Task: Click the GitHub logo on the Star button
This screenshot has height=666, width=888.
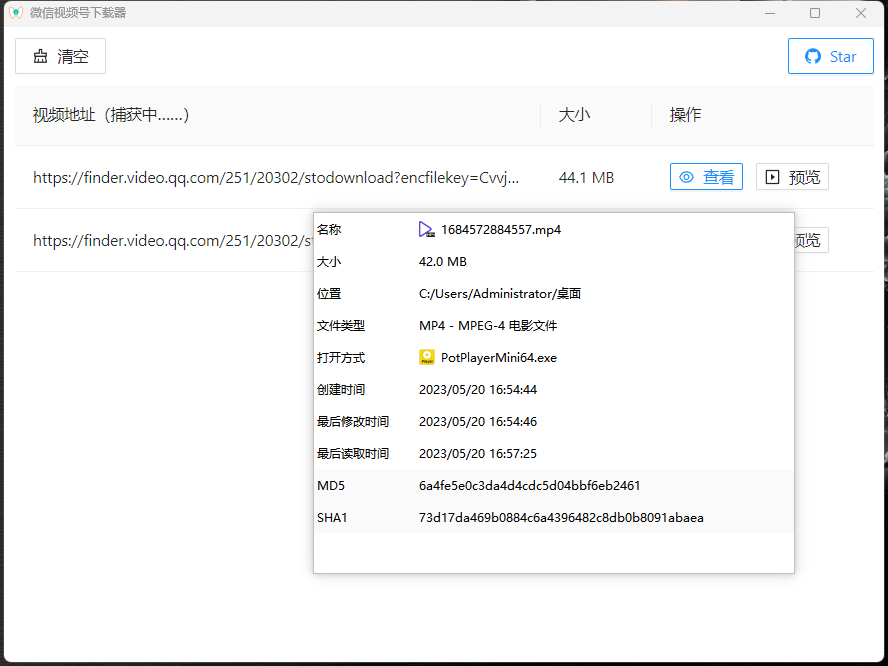Action: tap(811, 56)
